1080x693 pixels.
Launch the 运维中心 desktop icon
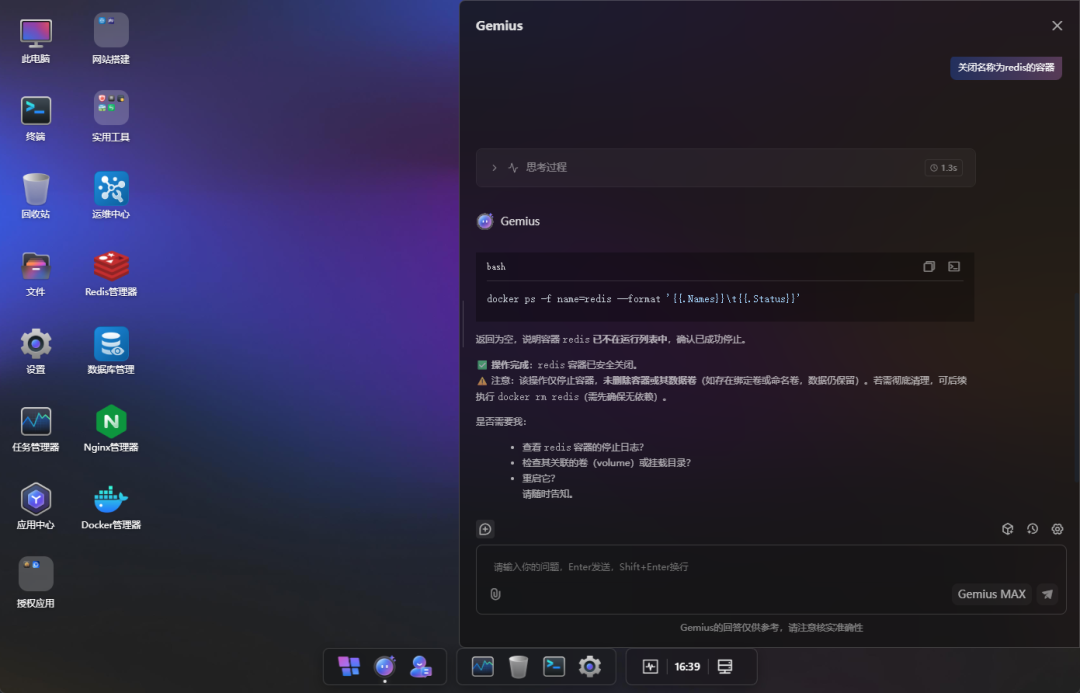(111, 196)
